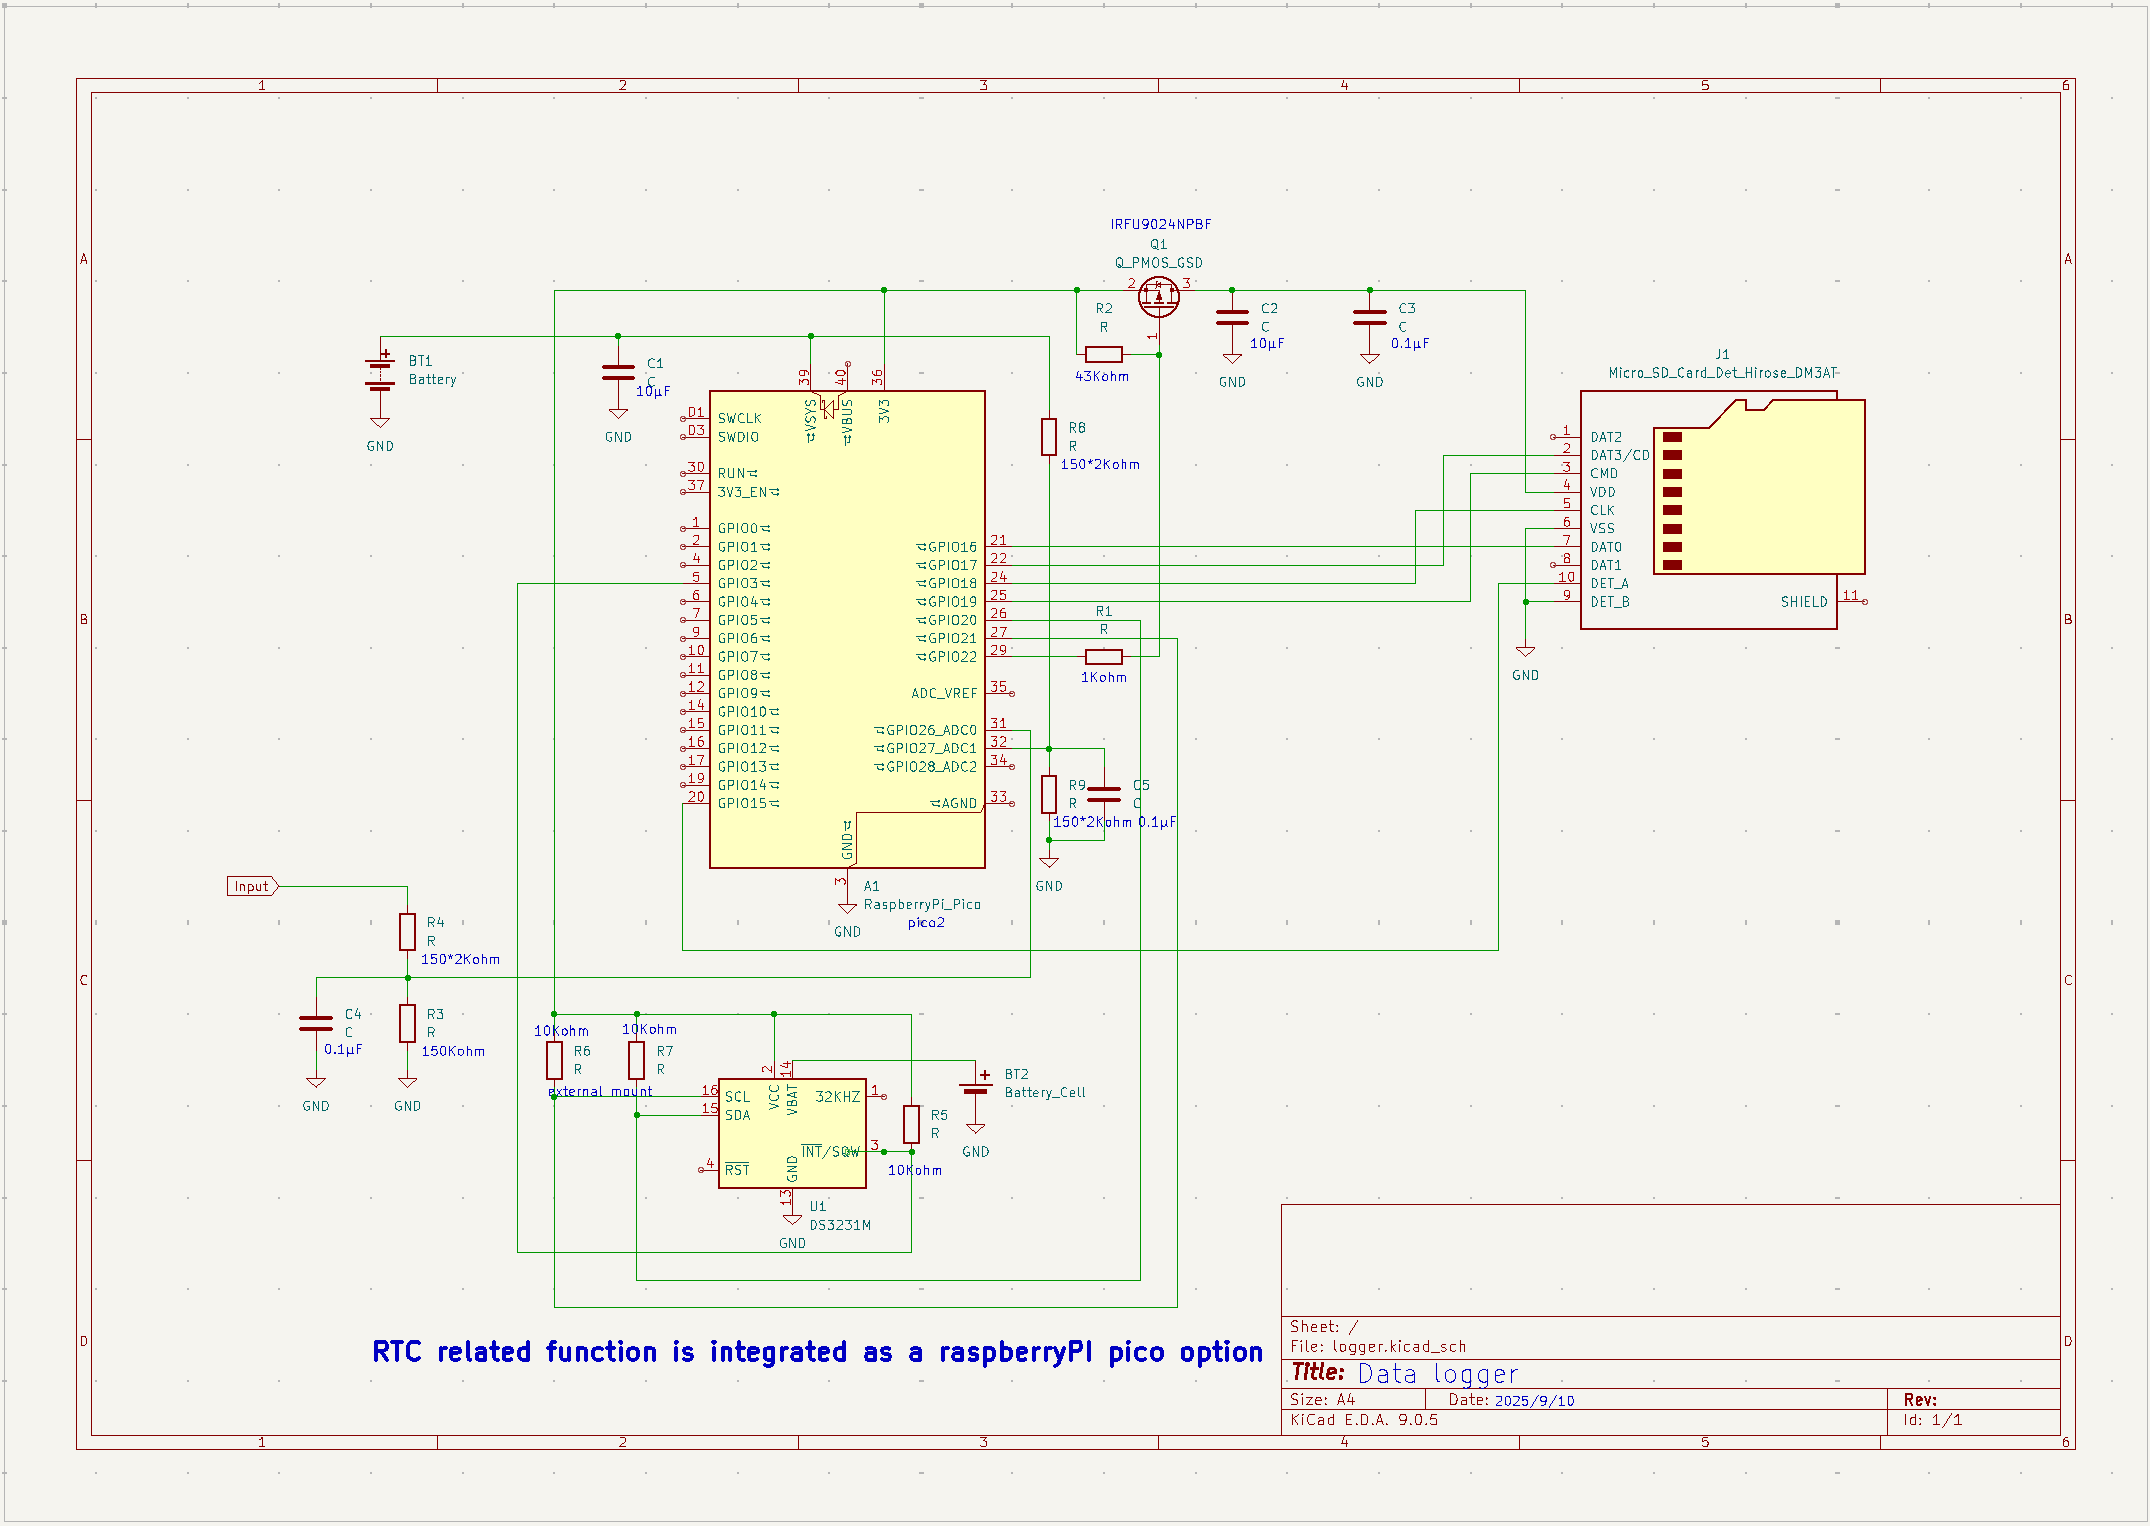Select the C2 10µF capacitor symbol
This screenshot has height=1526, width=2150.
tap(1232, 318)
